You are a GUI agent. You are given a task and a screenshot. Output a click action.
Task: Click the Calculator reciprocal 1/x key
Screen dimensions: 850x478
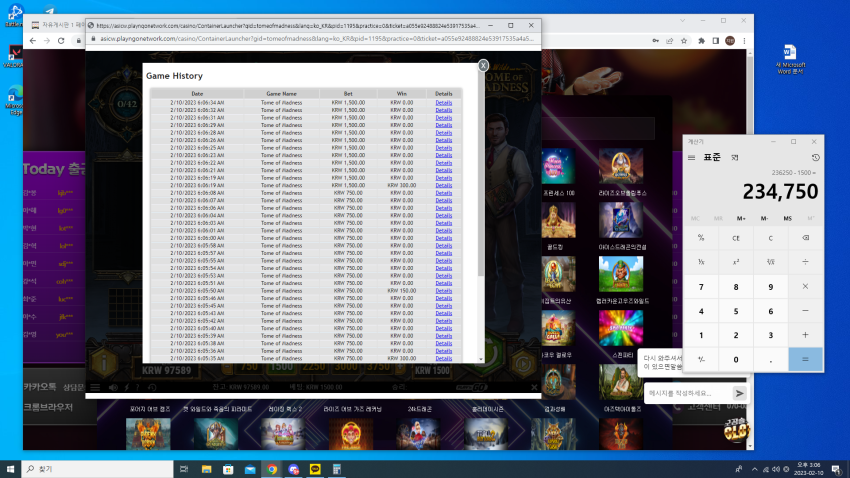pyautogui.click(x=701, y=262)
